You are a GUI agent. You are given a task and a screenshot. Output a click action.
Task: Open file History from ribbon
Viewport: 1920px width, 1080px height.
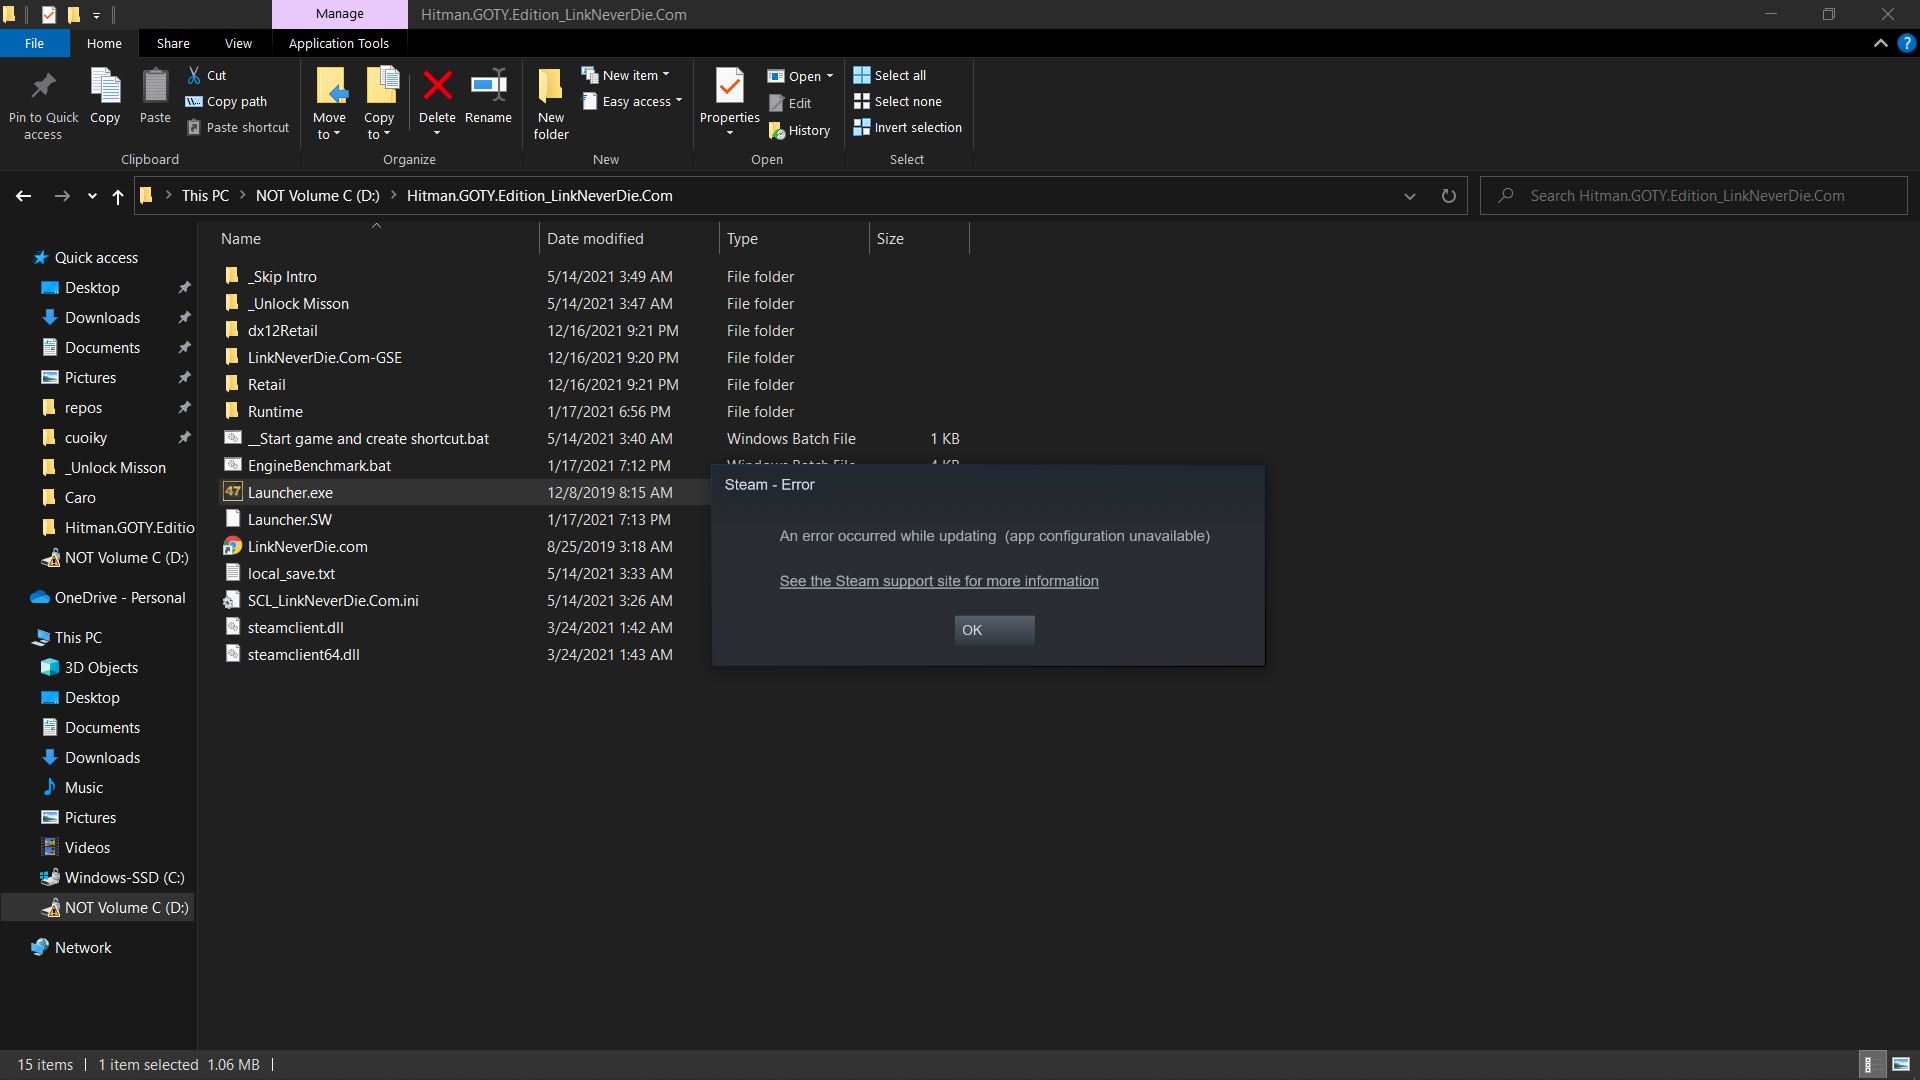799,130
